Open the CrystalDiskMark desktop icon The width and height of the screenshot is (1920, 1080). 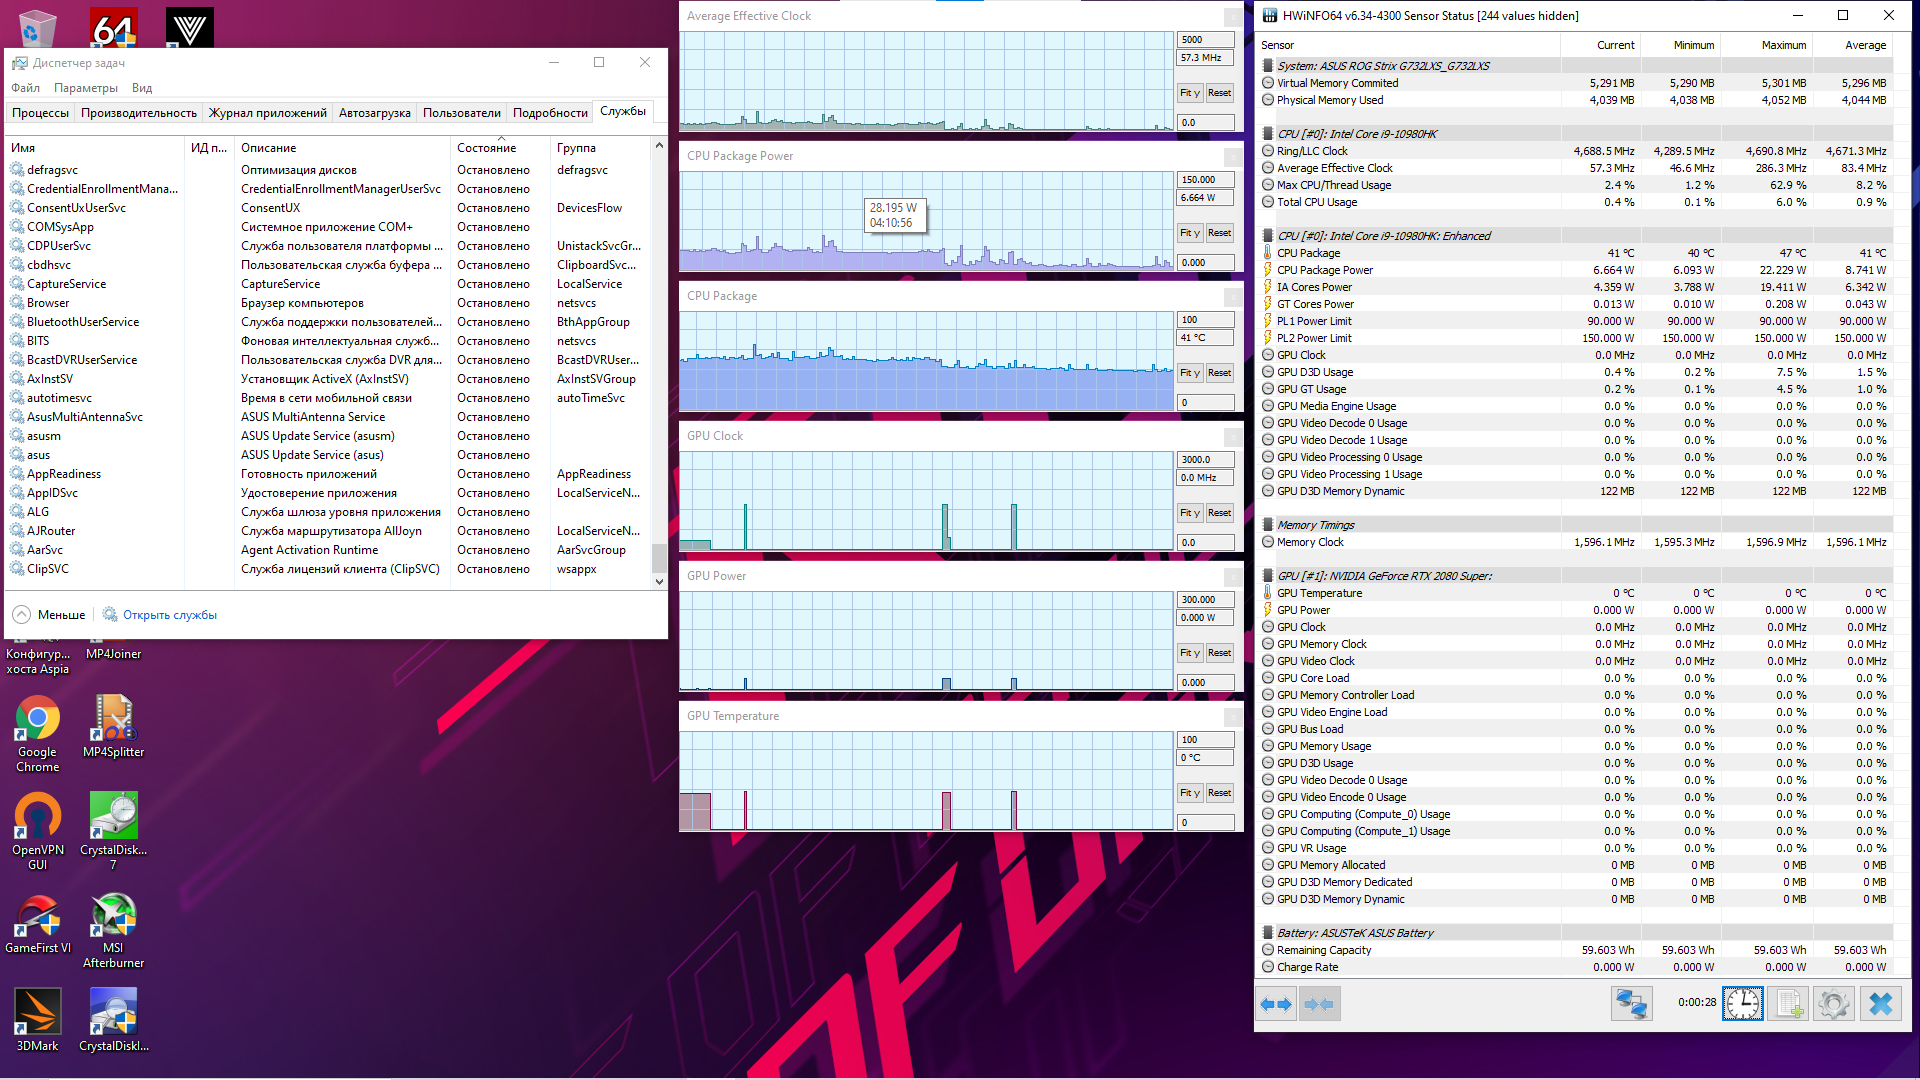[113, 1019]
